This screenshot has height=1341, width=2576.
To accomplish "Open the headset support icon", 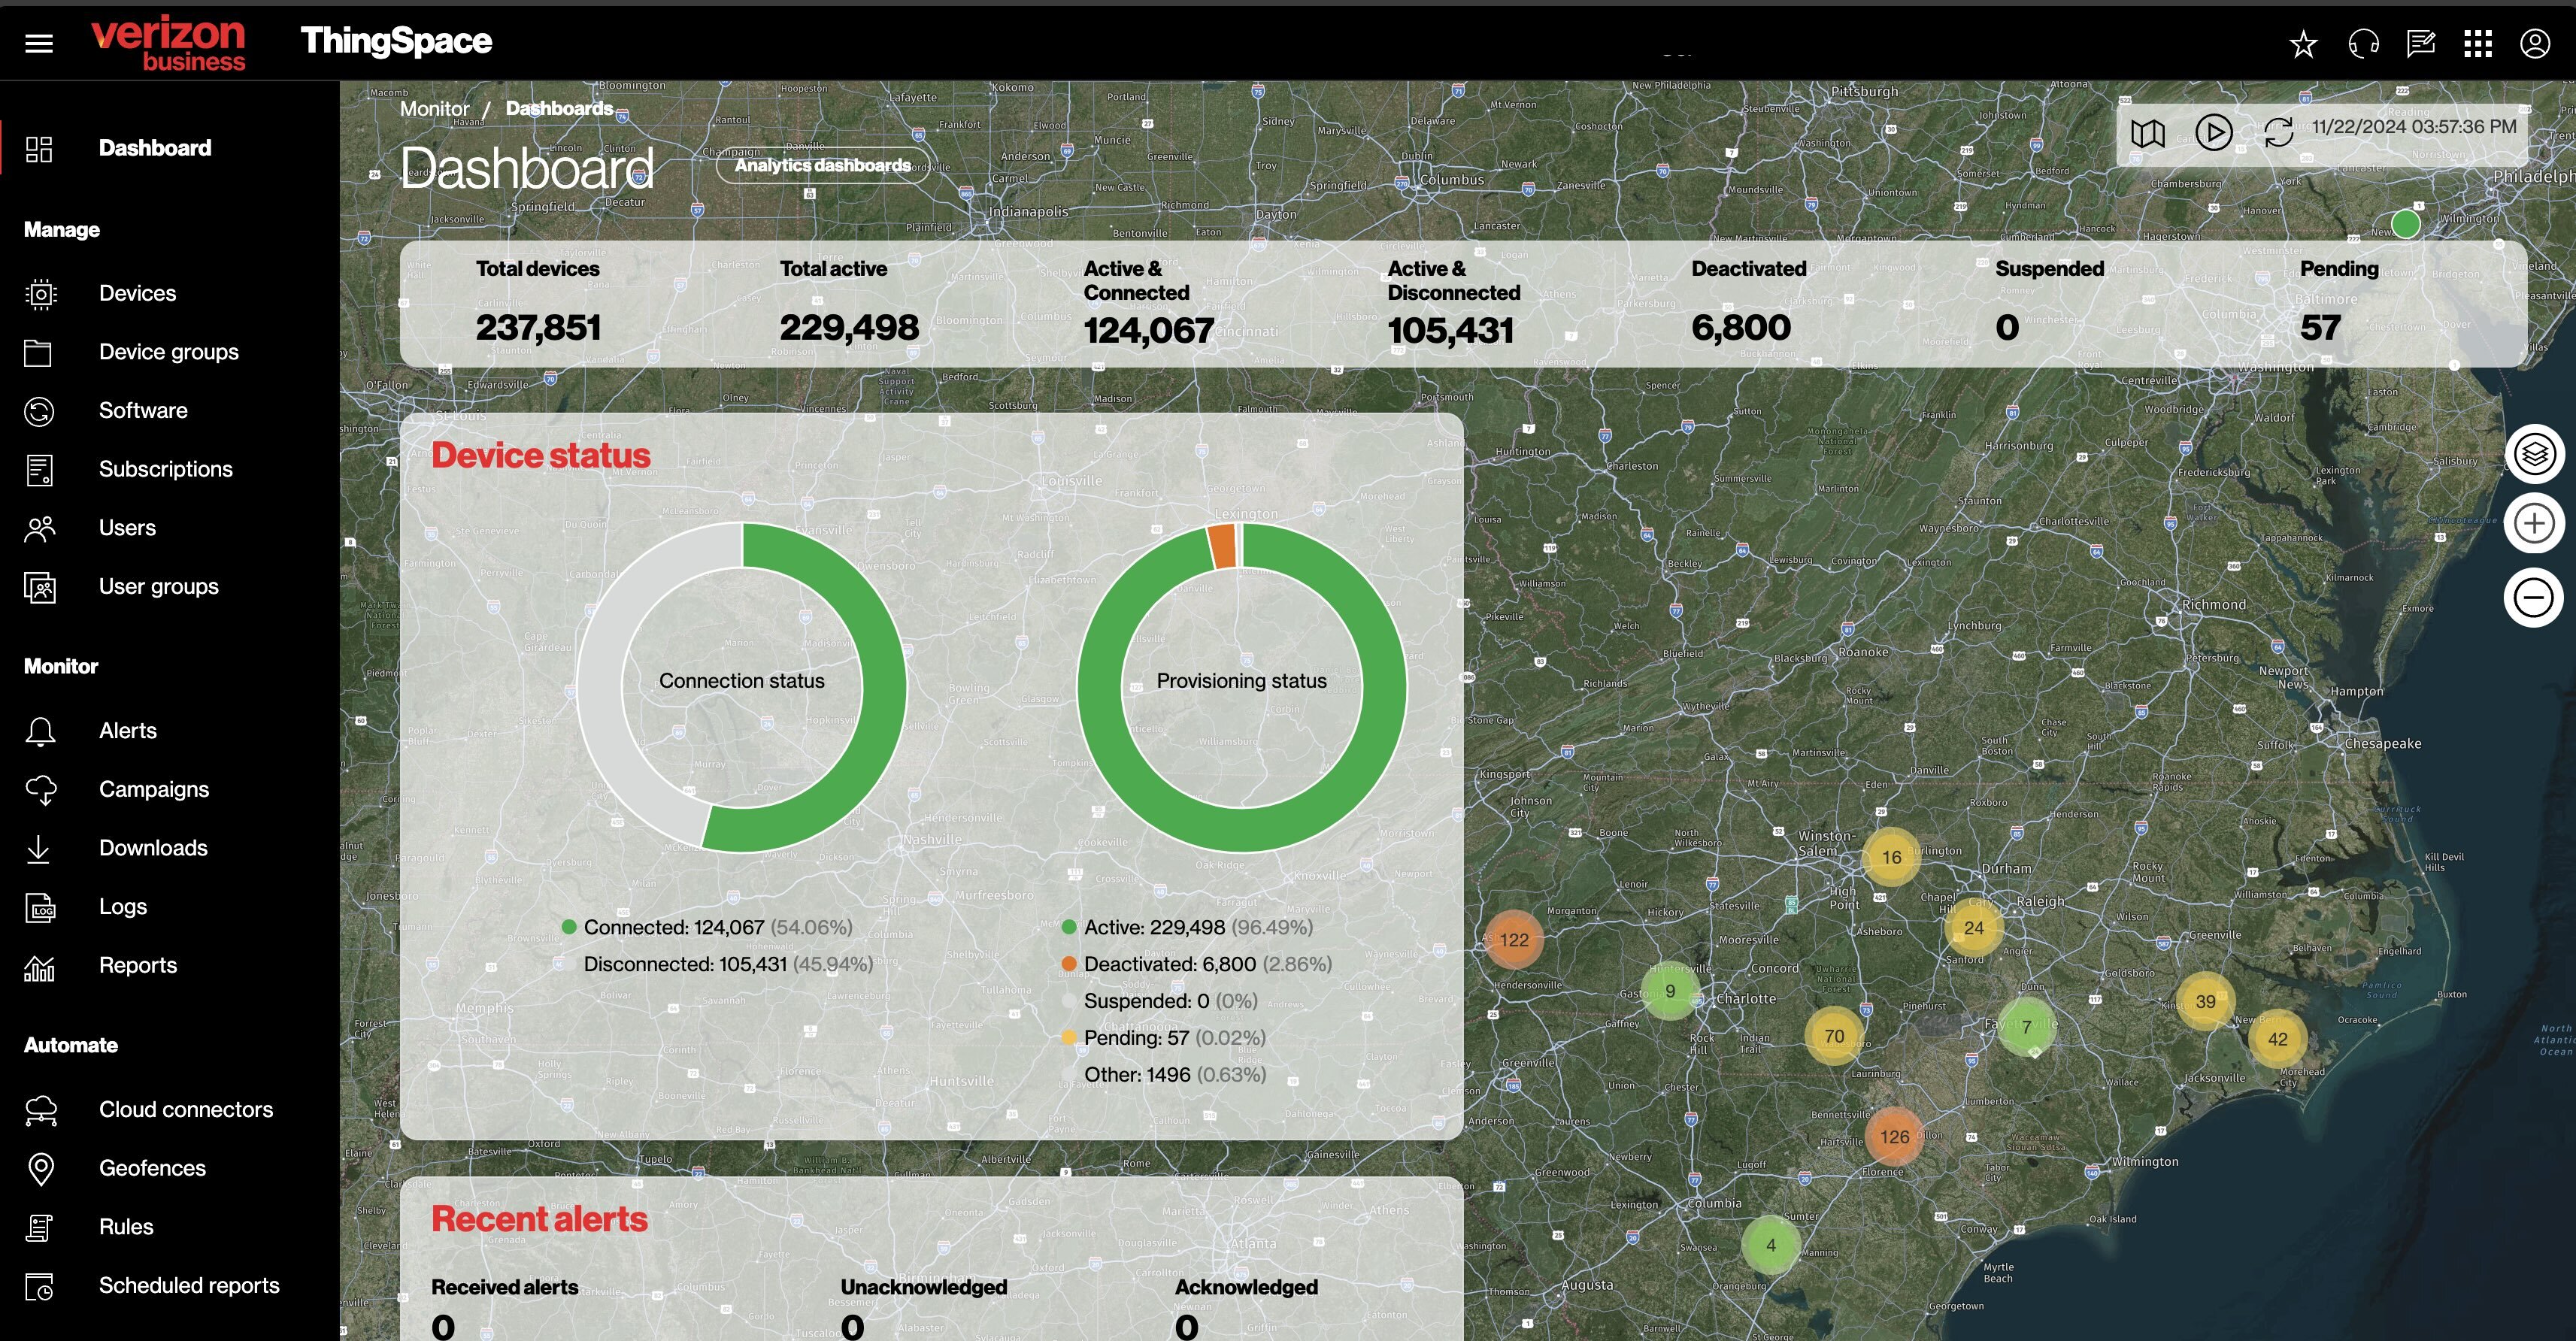I will pyautogui.click(x=2363, y=44).
